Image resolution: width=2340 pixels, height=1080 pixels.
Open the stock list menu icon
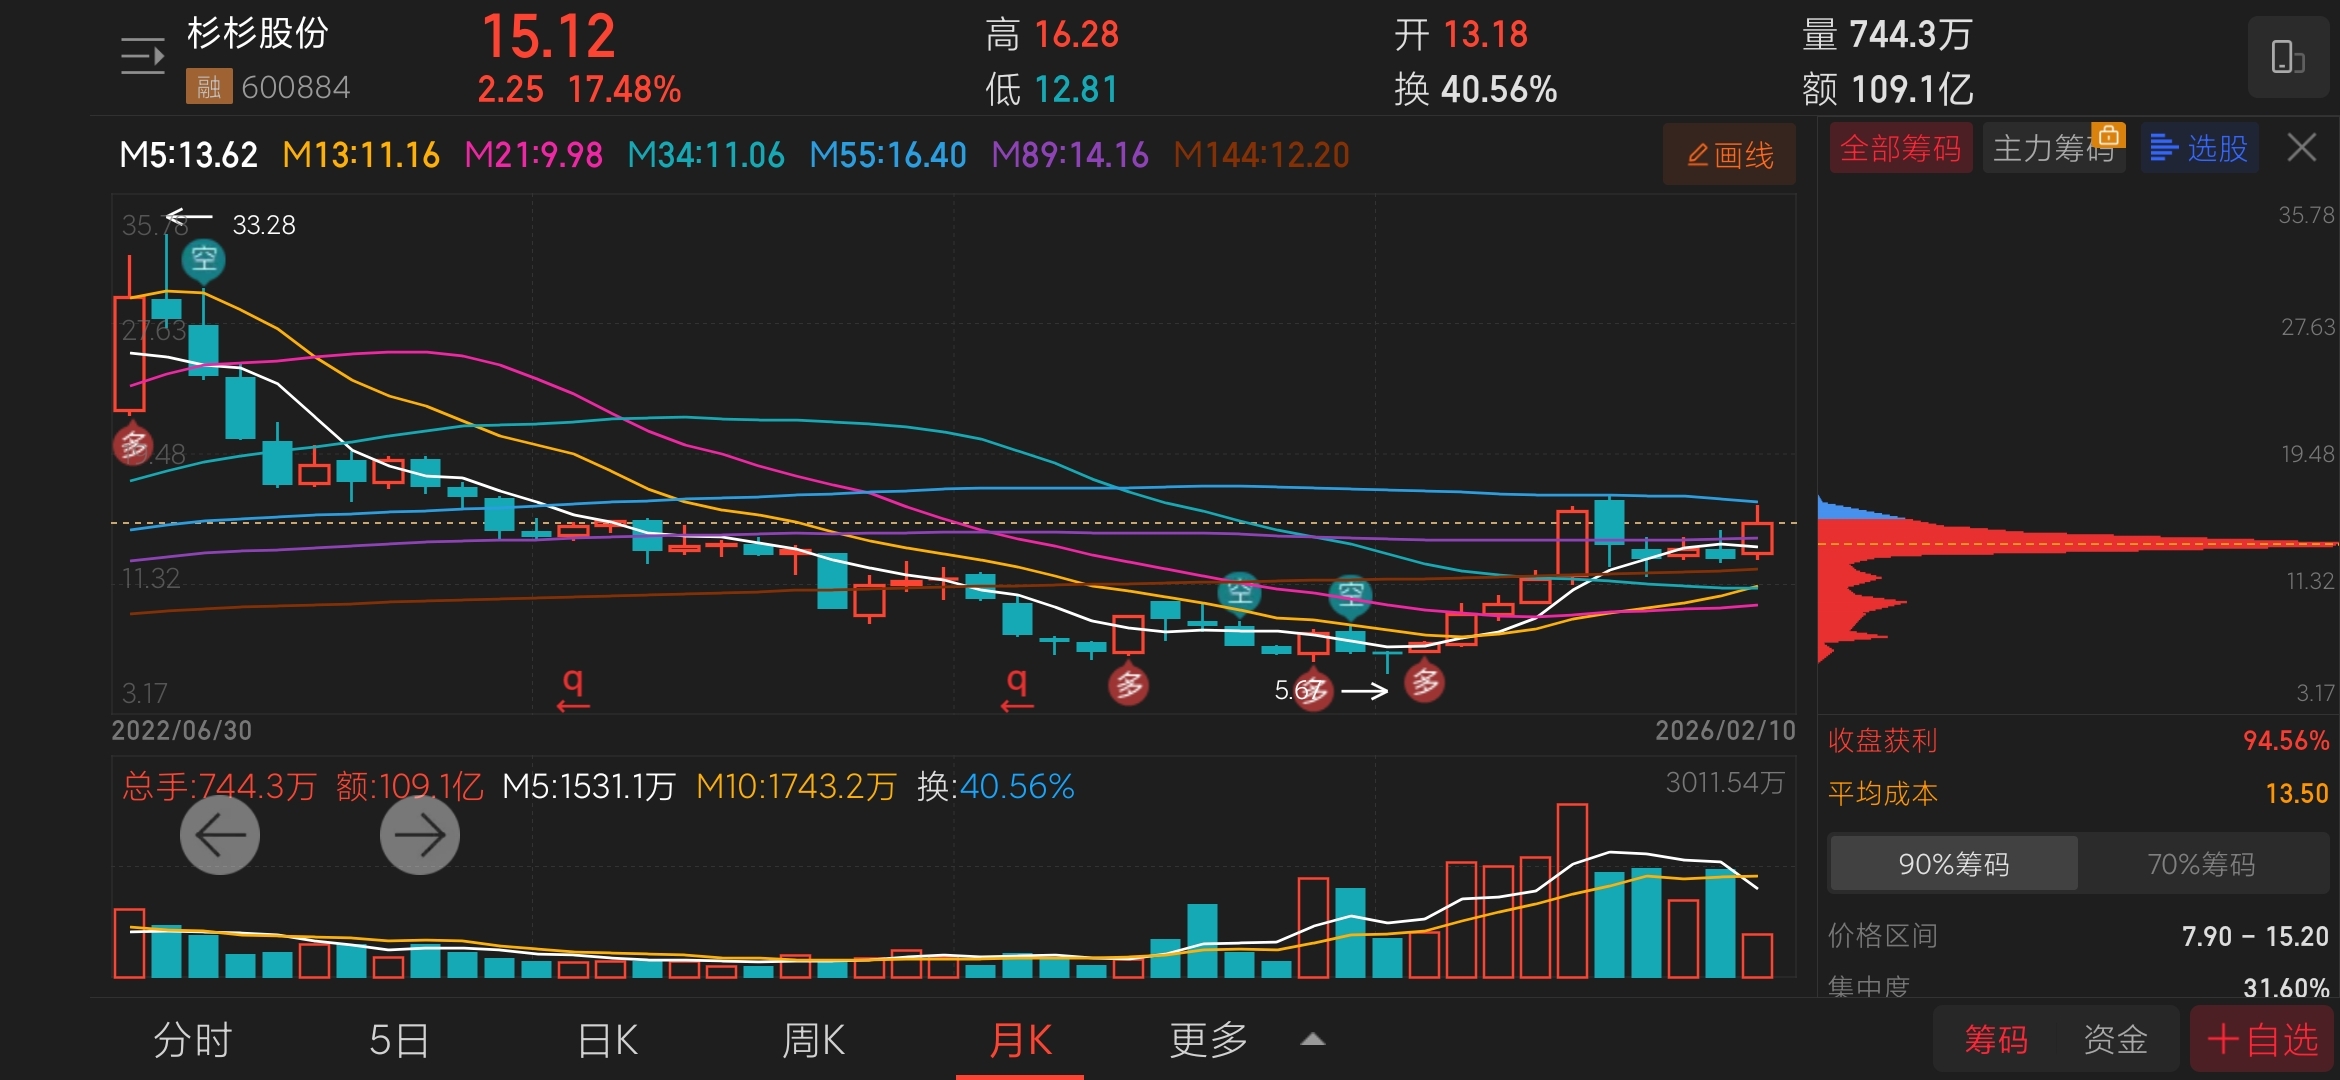(142, 56)
